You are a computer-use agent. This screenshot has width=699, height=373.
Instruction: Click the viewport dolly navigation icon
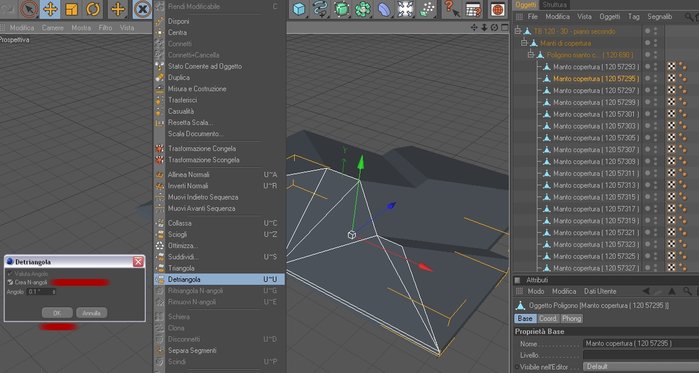(x=484, y=28)
